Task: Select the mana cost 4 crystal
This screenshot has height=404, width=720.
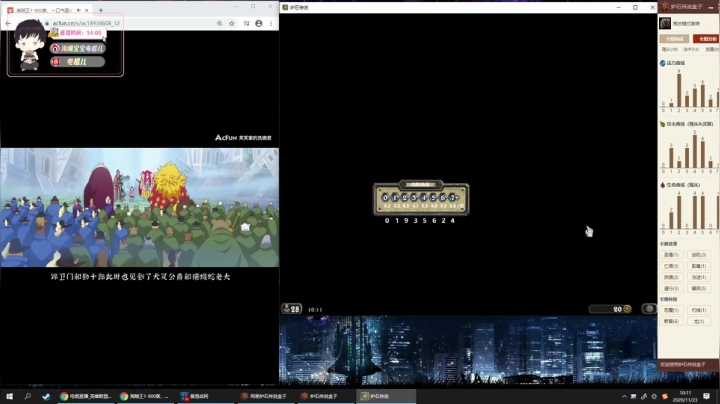Action: pos(424,197)
